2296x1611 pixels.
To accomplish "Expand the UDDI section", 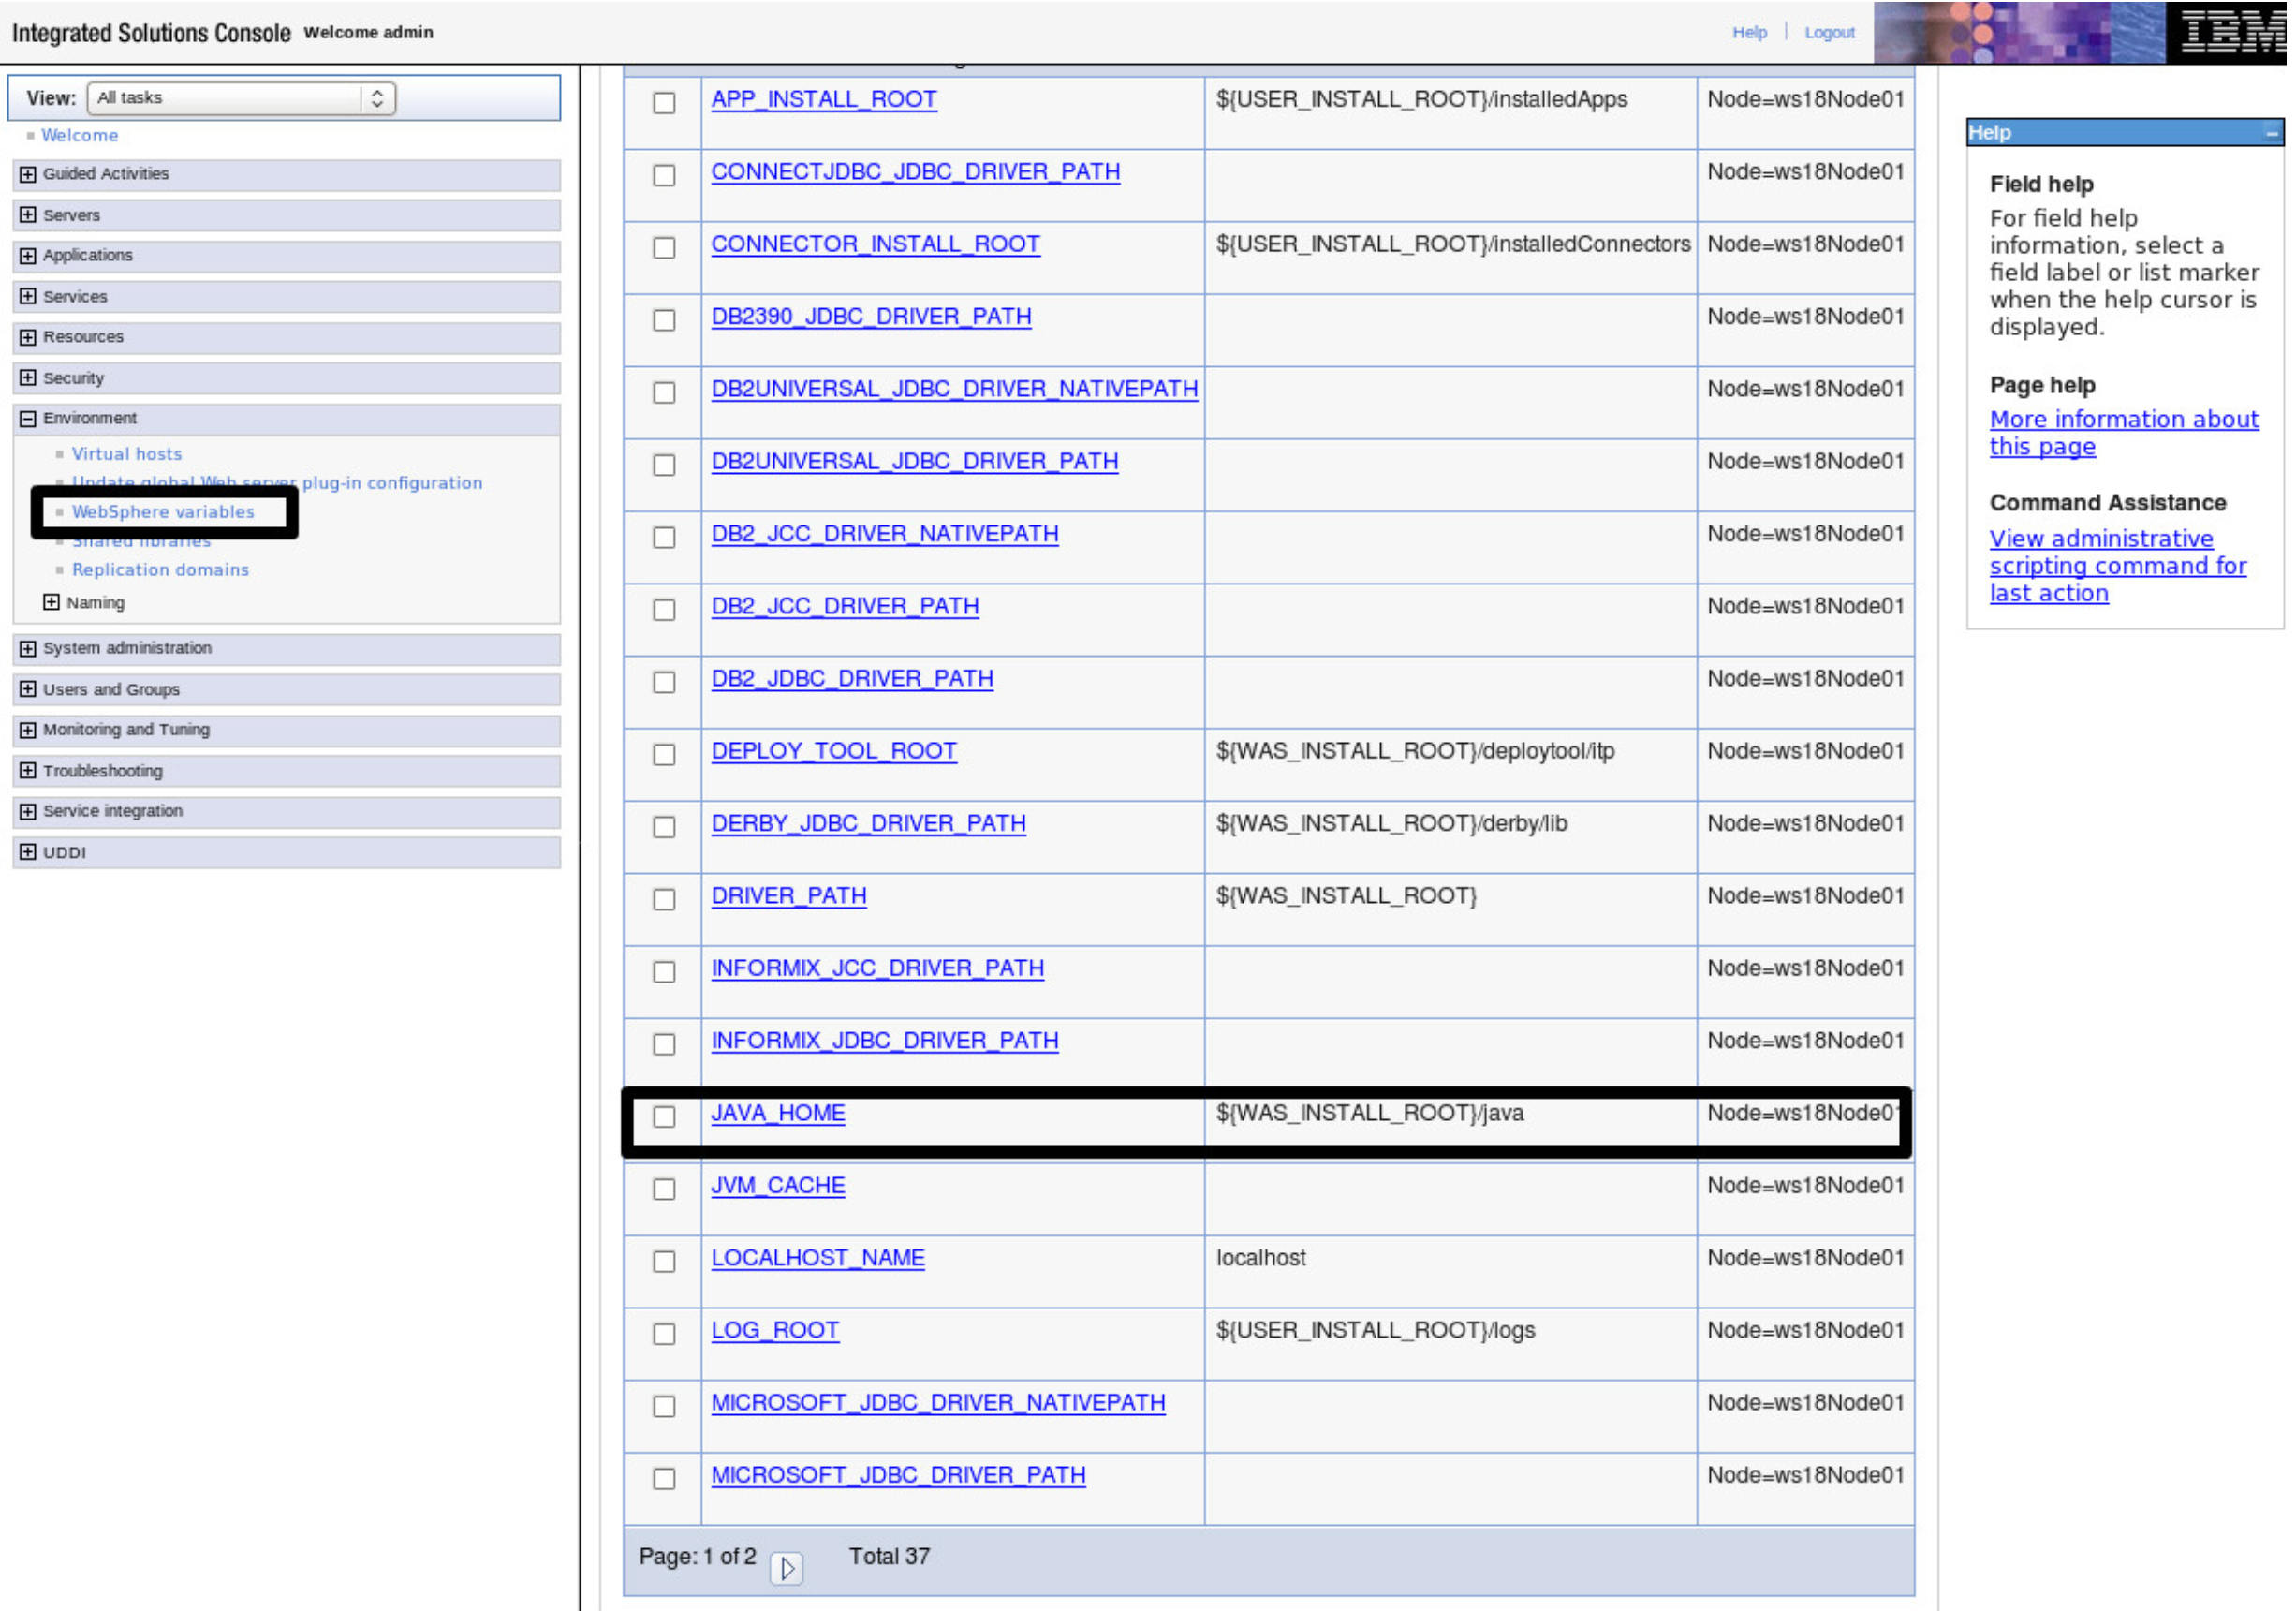I will coord(28,853).
